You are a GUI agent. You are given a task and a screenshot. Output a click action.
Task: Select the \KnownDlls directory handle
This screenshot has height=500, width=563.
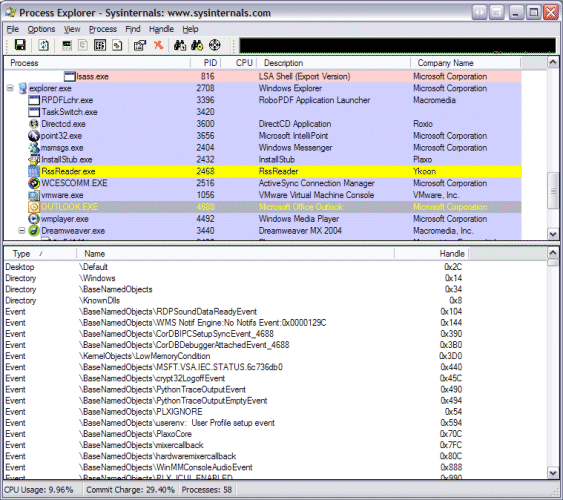point(99,300)
